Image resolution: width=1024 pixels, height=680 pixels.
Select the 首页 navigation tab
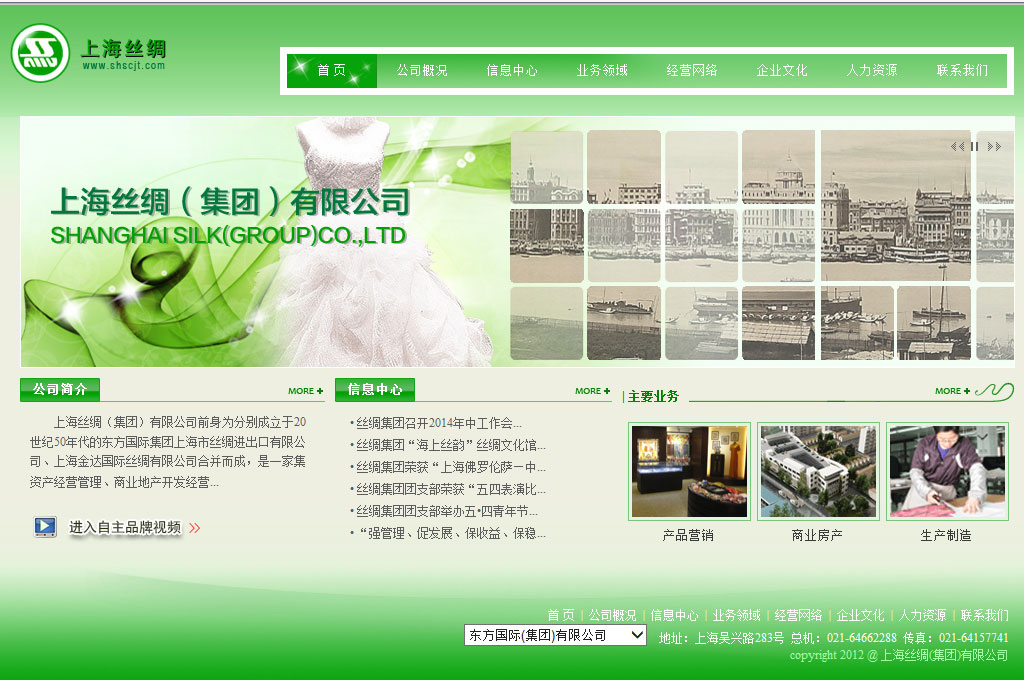tap(332, 71)
